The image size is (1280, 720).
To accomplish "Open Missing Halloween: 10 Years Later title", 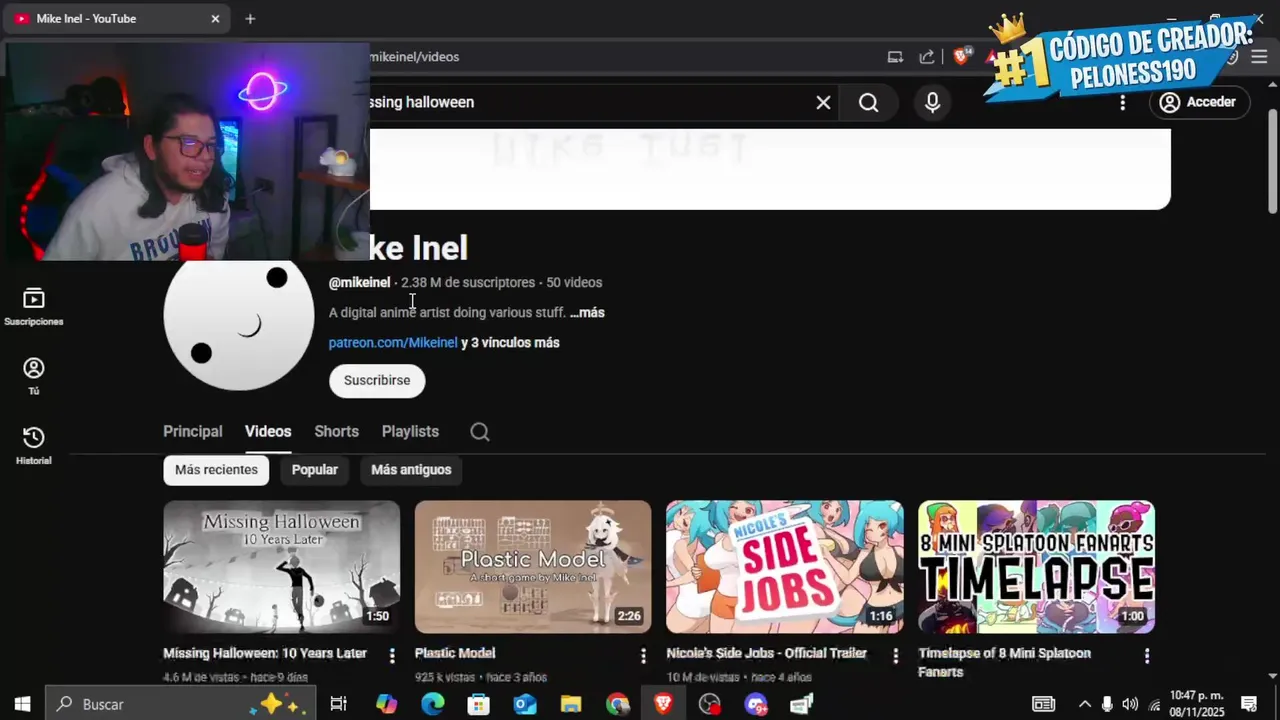I will pyautogui.click(x=265, y=653).
